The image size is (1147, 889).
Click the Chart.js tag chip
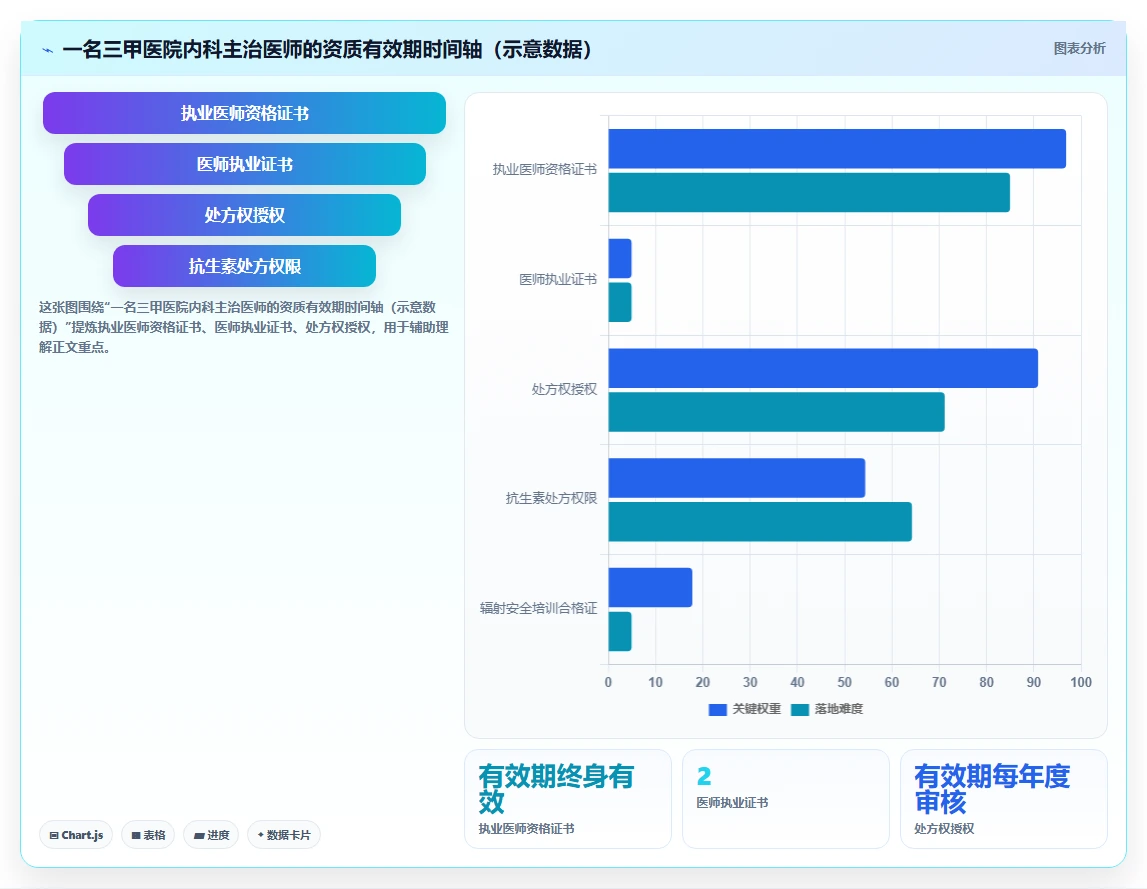76,835
